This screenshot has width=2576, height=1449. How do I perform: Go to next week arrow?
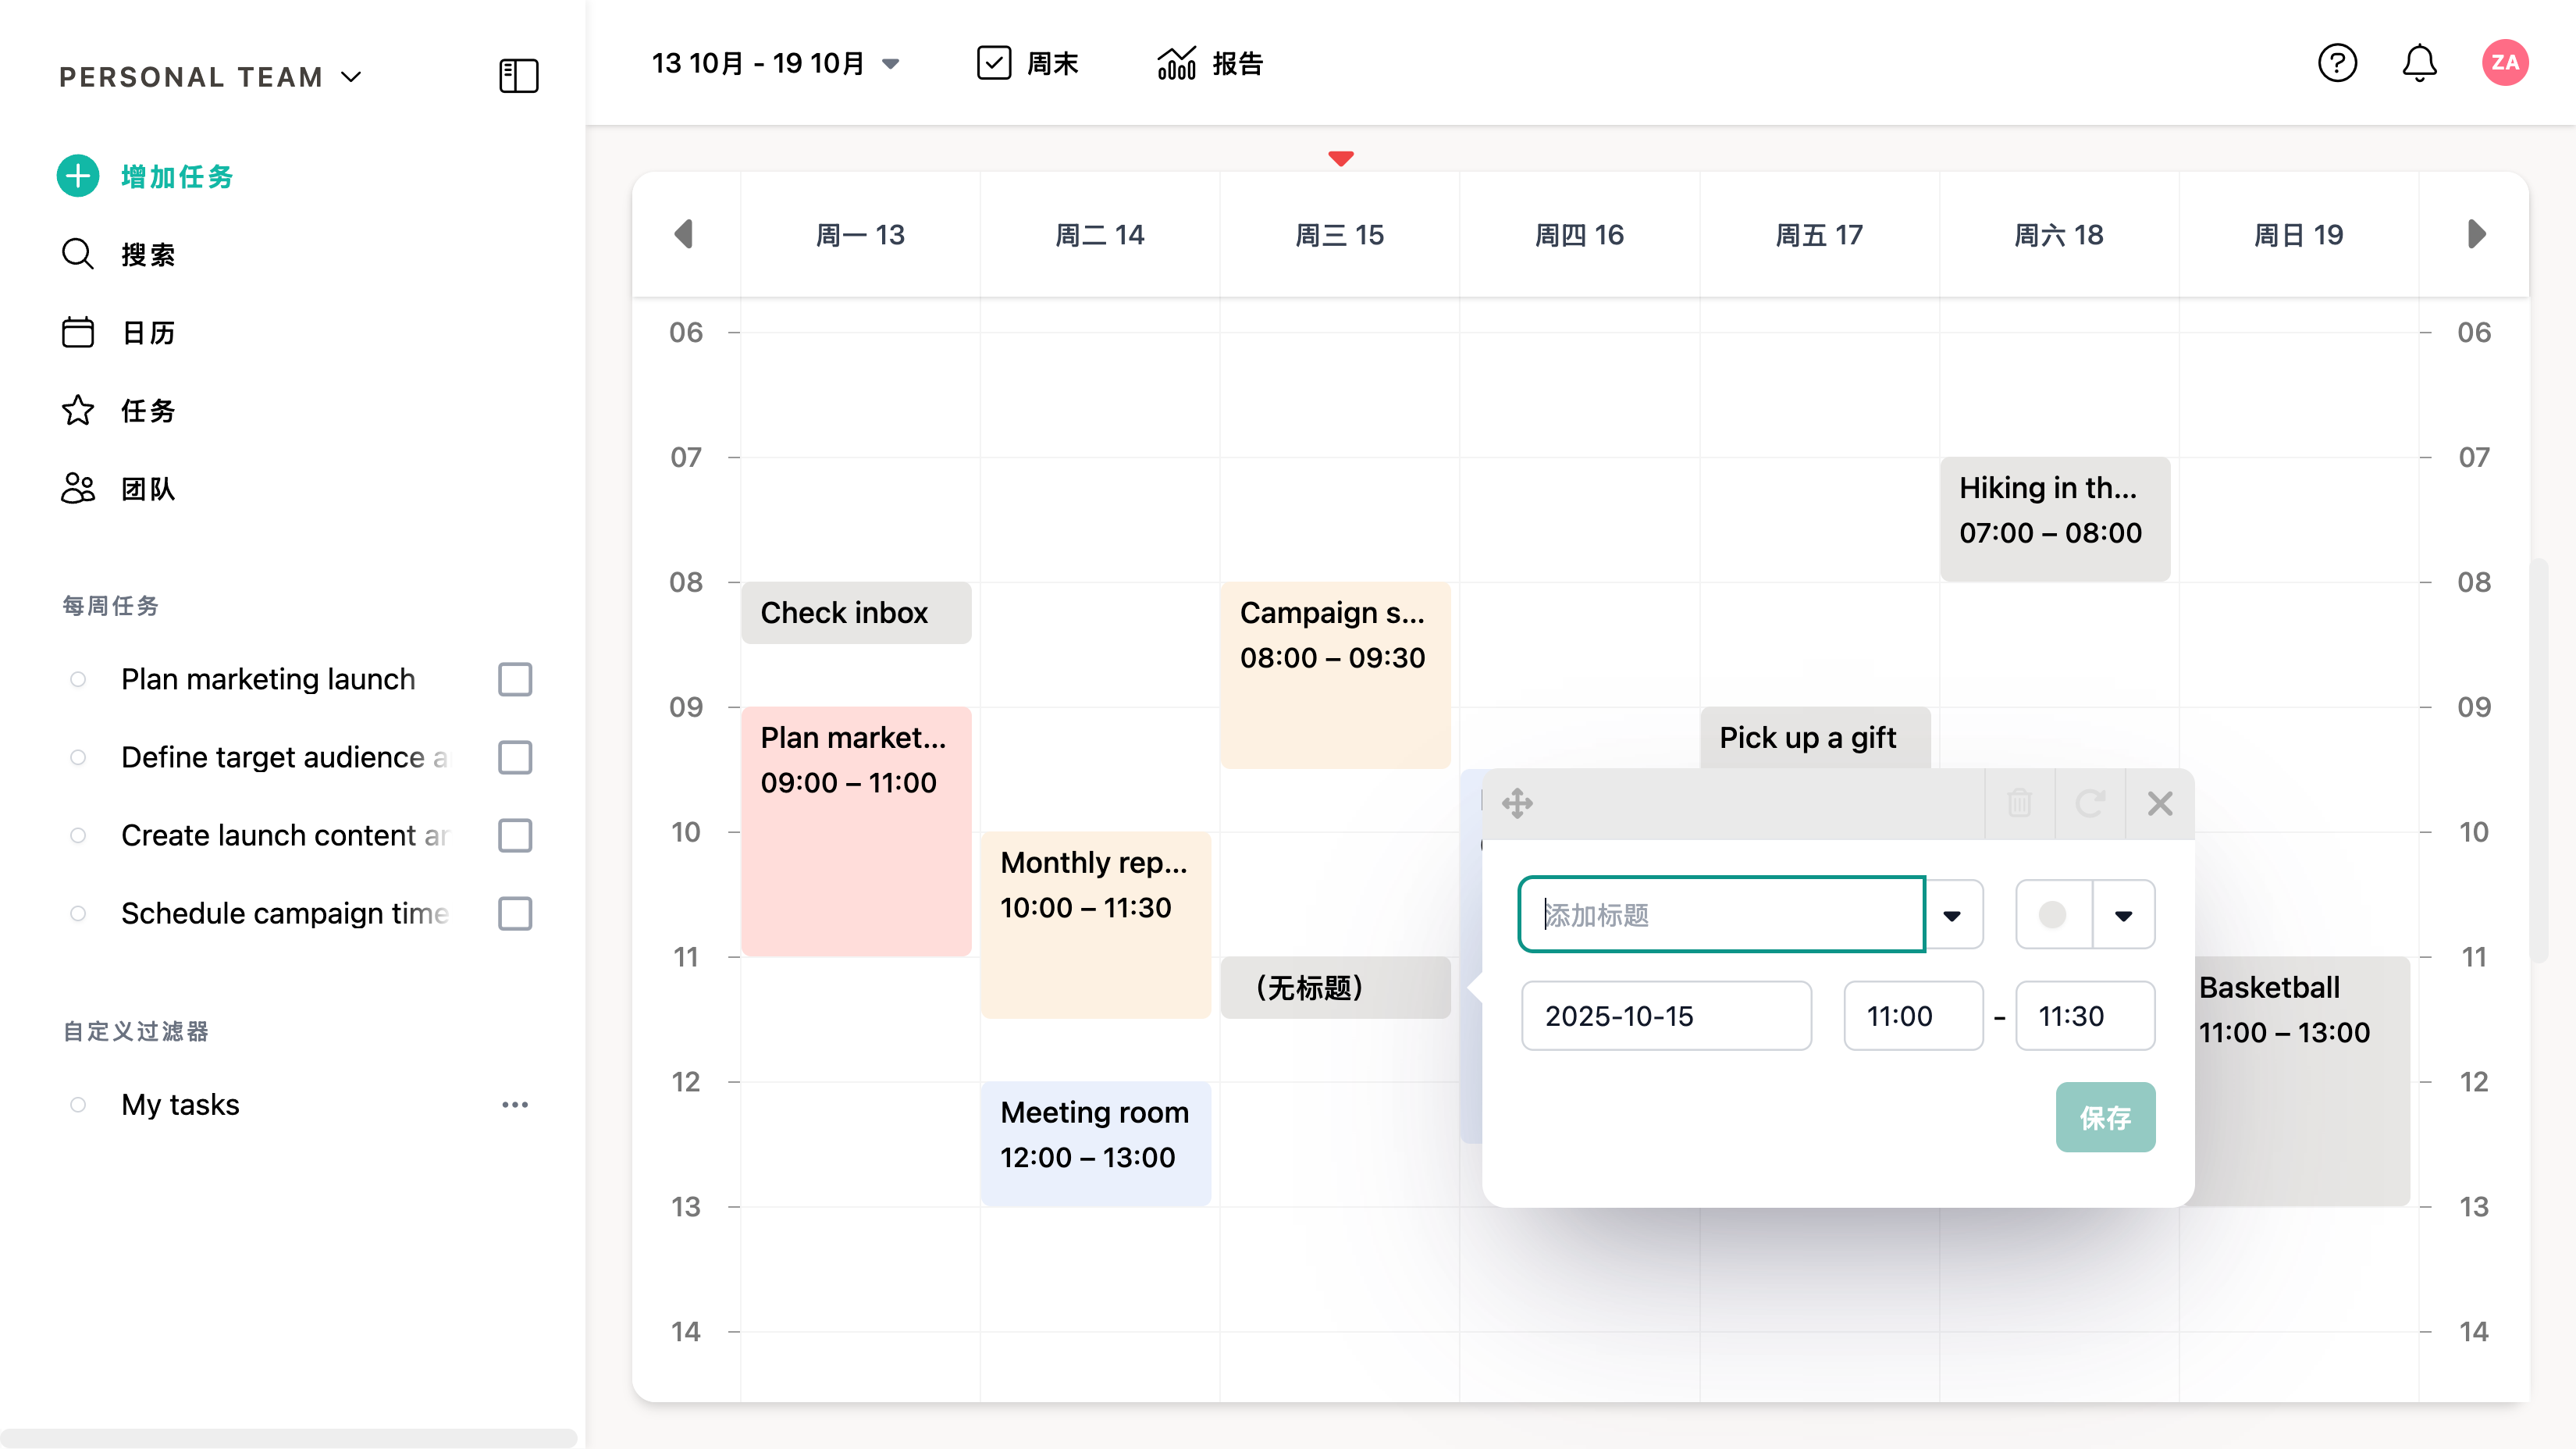(x=2476, y=234)
